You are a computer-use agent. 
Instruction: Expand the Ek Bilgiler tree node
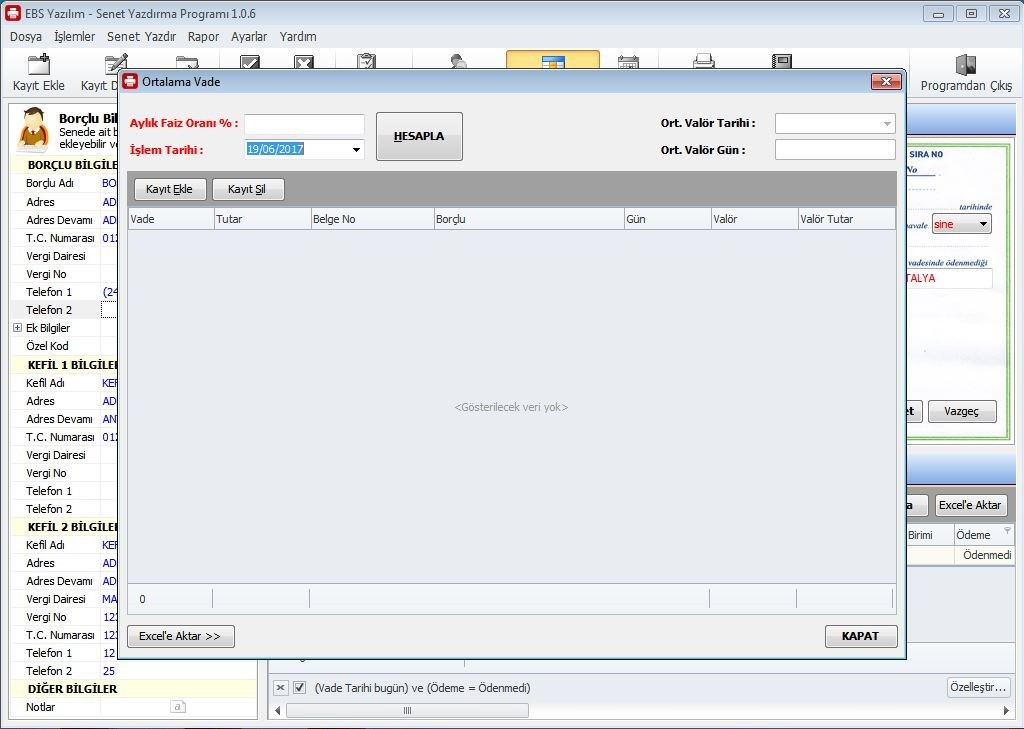coord(17,328)
